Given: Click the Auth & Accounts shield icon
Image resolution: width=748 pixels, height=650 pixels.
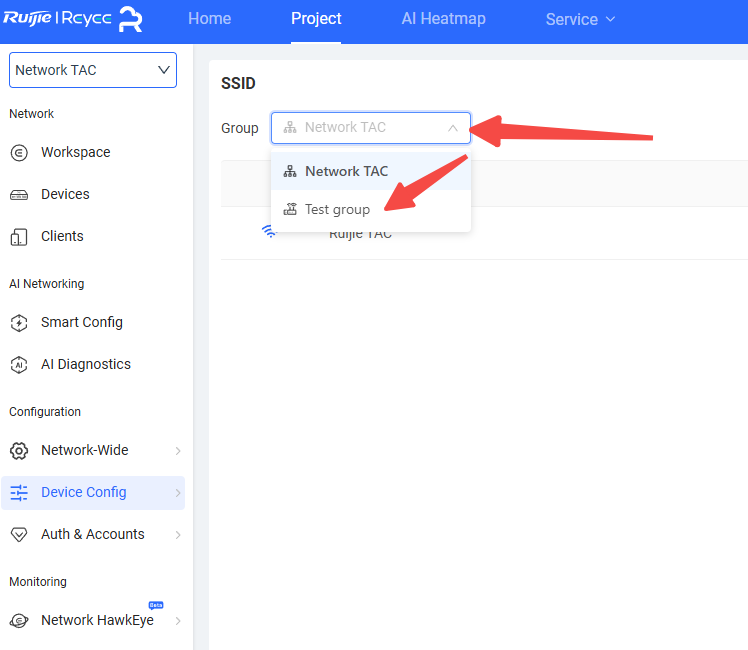Looking at the screenshot, I should pyautogui.click(x=19, y=535).
